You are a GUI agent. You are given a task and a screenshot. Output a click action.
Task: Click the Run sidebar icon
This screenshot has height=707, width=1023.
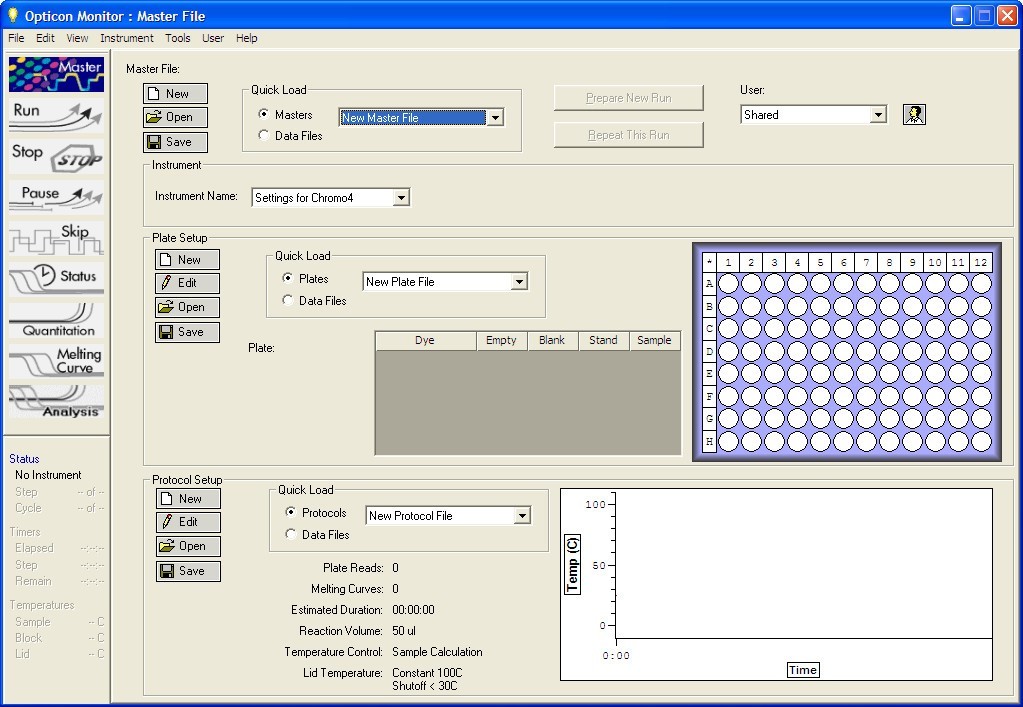56,115
